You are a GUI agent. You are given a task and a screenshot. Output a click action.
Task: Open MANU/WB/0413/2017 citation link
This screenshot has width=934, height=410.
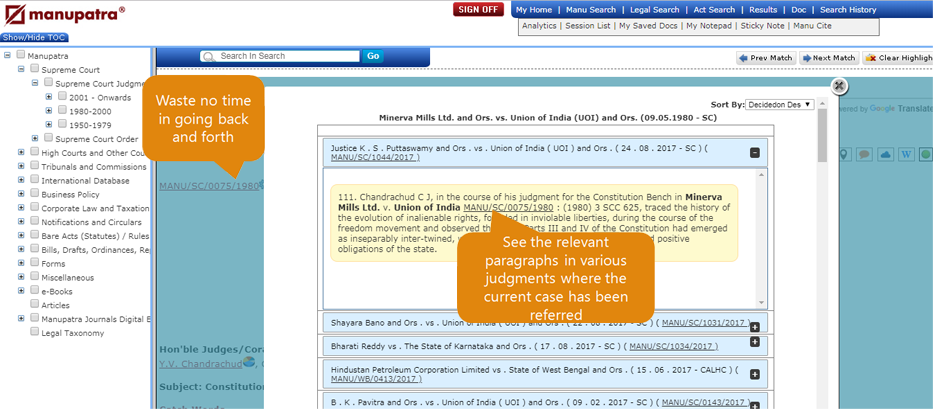pyautogui.click(x=376, y=378)
